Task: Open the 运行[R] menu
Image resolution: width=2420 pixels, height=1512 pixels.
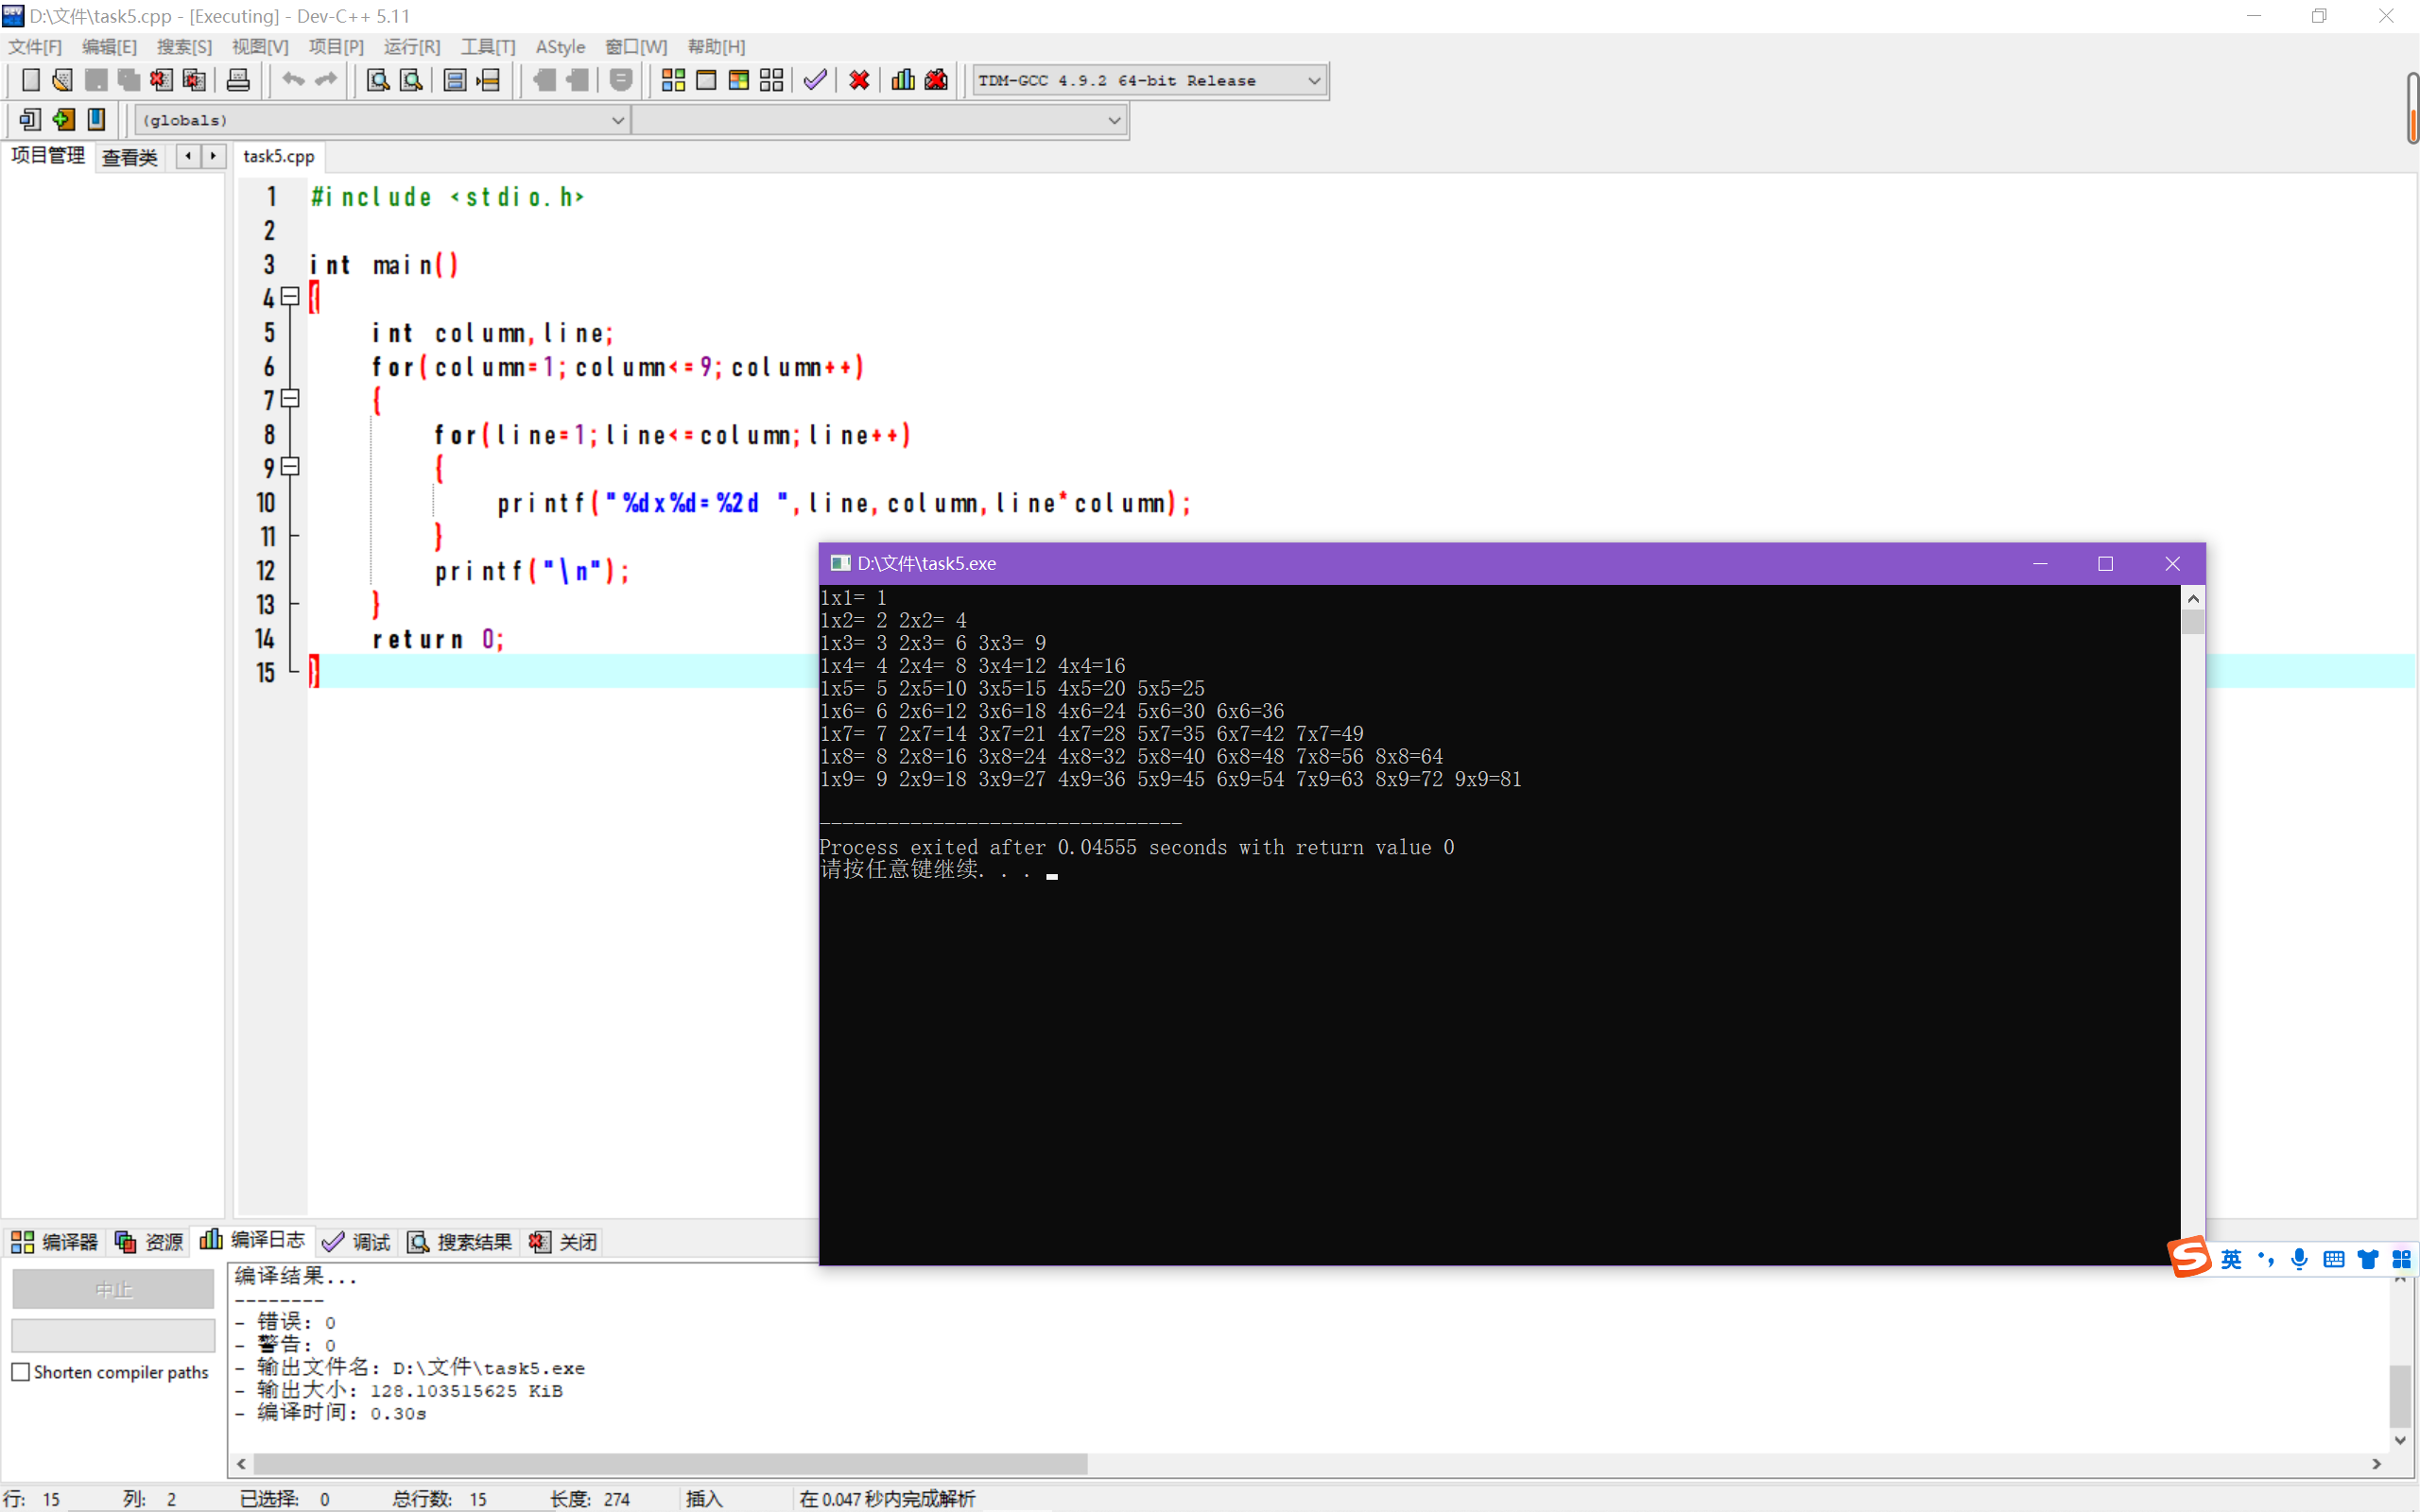Action: [x=411, y=47]
